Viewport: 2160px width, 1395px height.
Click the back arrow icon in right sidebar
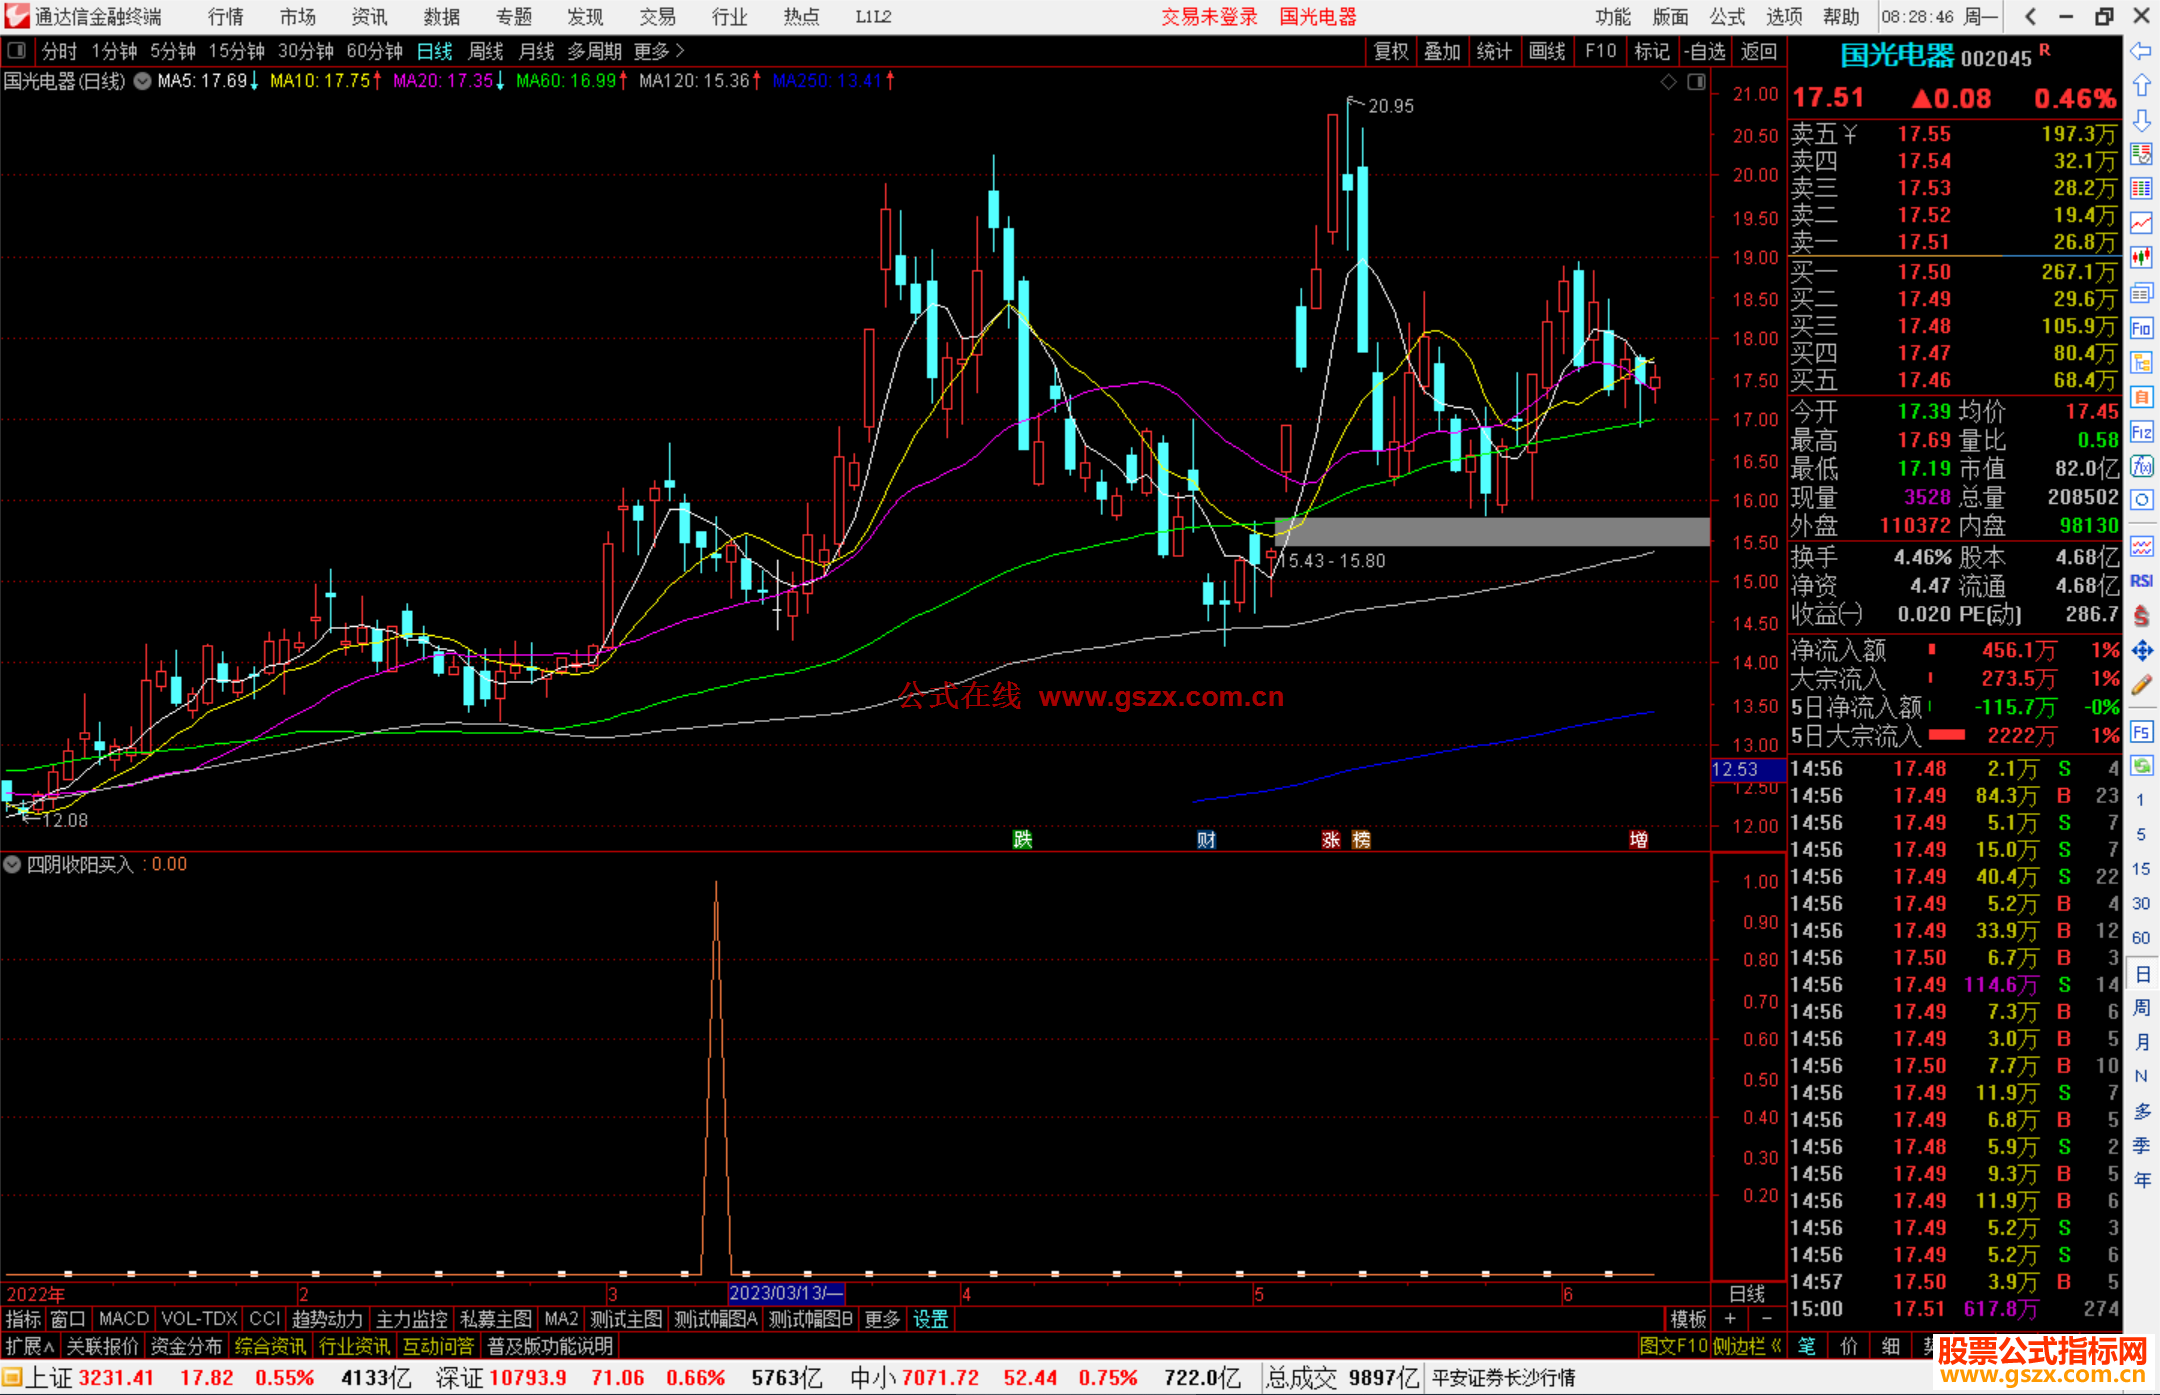click(2141, 51)
